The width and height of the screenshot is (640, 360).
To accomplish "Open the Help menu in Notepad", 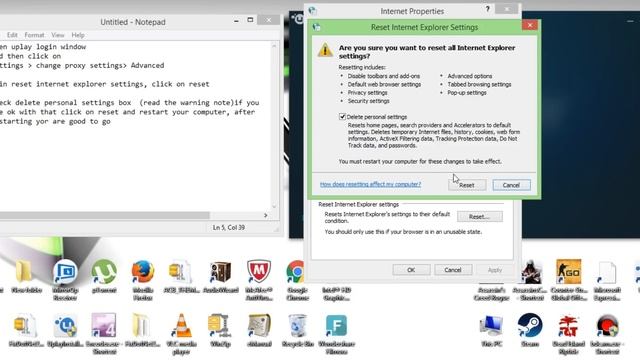I will pos(78,35).
